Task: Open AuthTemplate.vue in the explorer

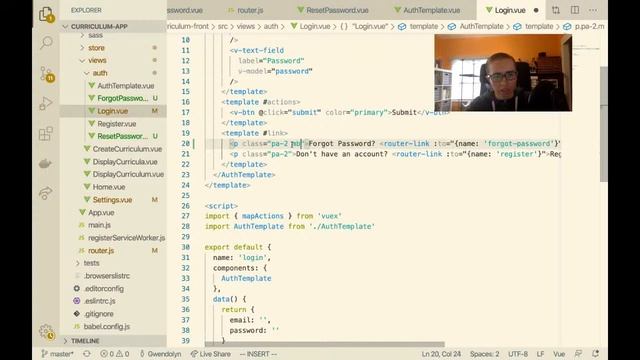Action: point(125,86)
